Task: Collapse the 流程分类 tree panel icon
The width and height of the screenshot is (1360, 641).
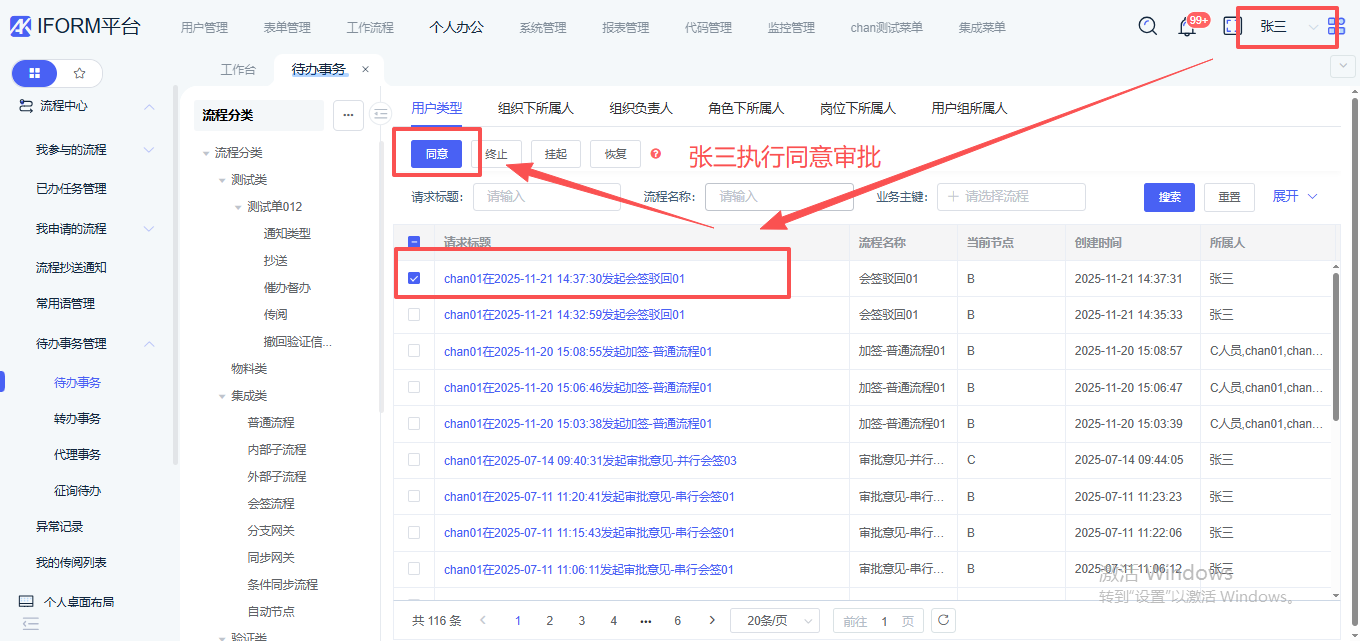Action: tap(379, 114)
